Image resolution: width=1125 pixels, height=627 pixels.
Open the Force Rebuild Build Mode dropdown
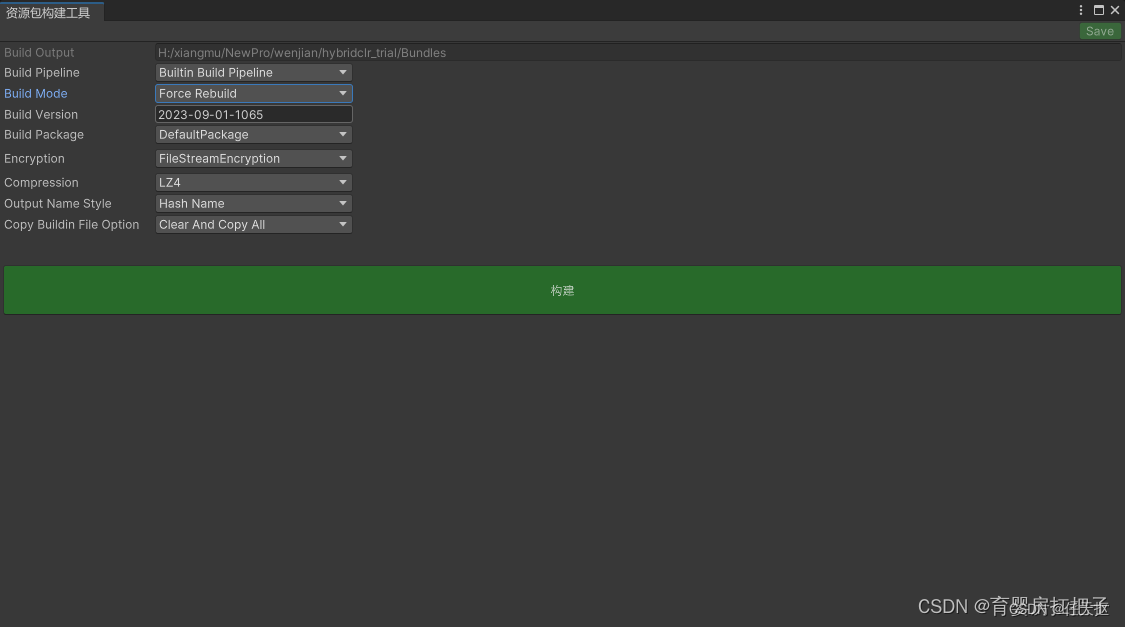pos(253,93)
